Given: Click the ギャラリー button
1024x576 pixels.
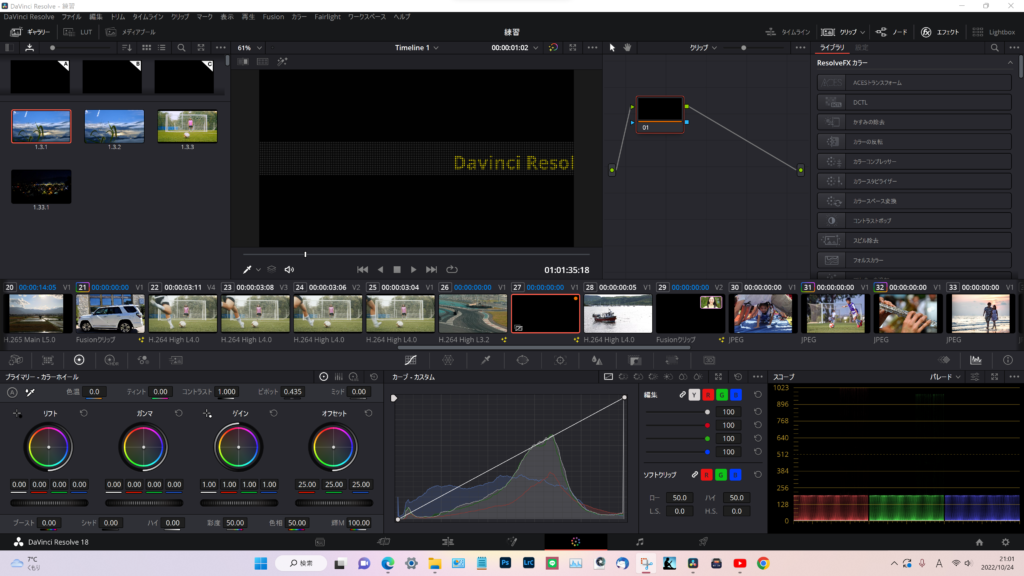Looking at the screenshot, I should point(31,32).
